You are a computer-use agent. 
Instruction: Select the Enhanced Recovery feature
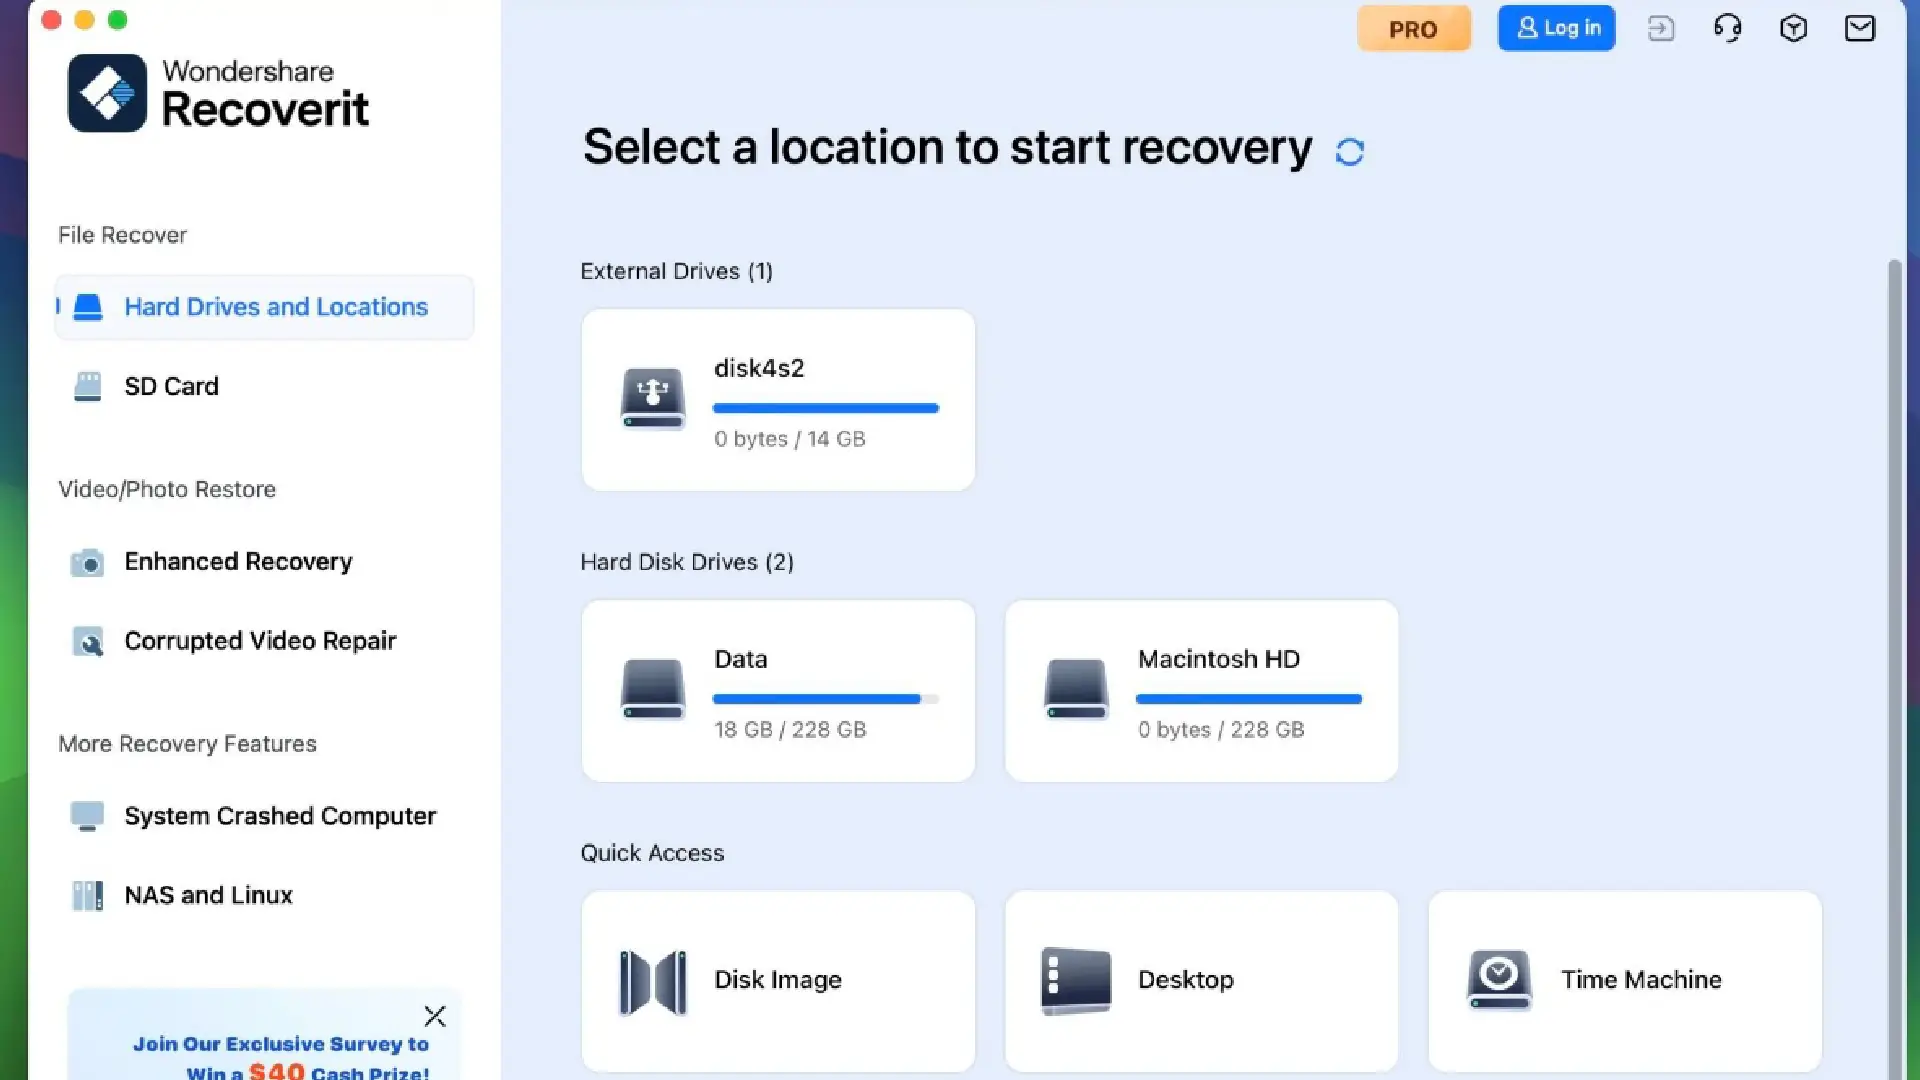point(237,561)
